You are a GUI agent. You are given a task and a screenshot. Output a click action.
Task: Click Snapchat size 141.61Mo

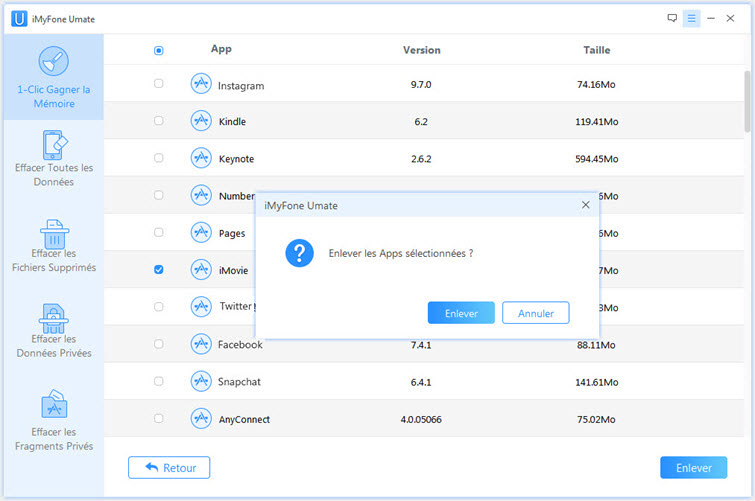click(597, 382)
